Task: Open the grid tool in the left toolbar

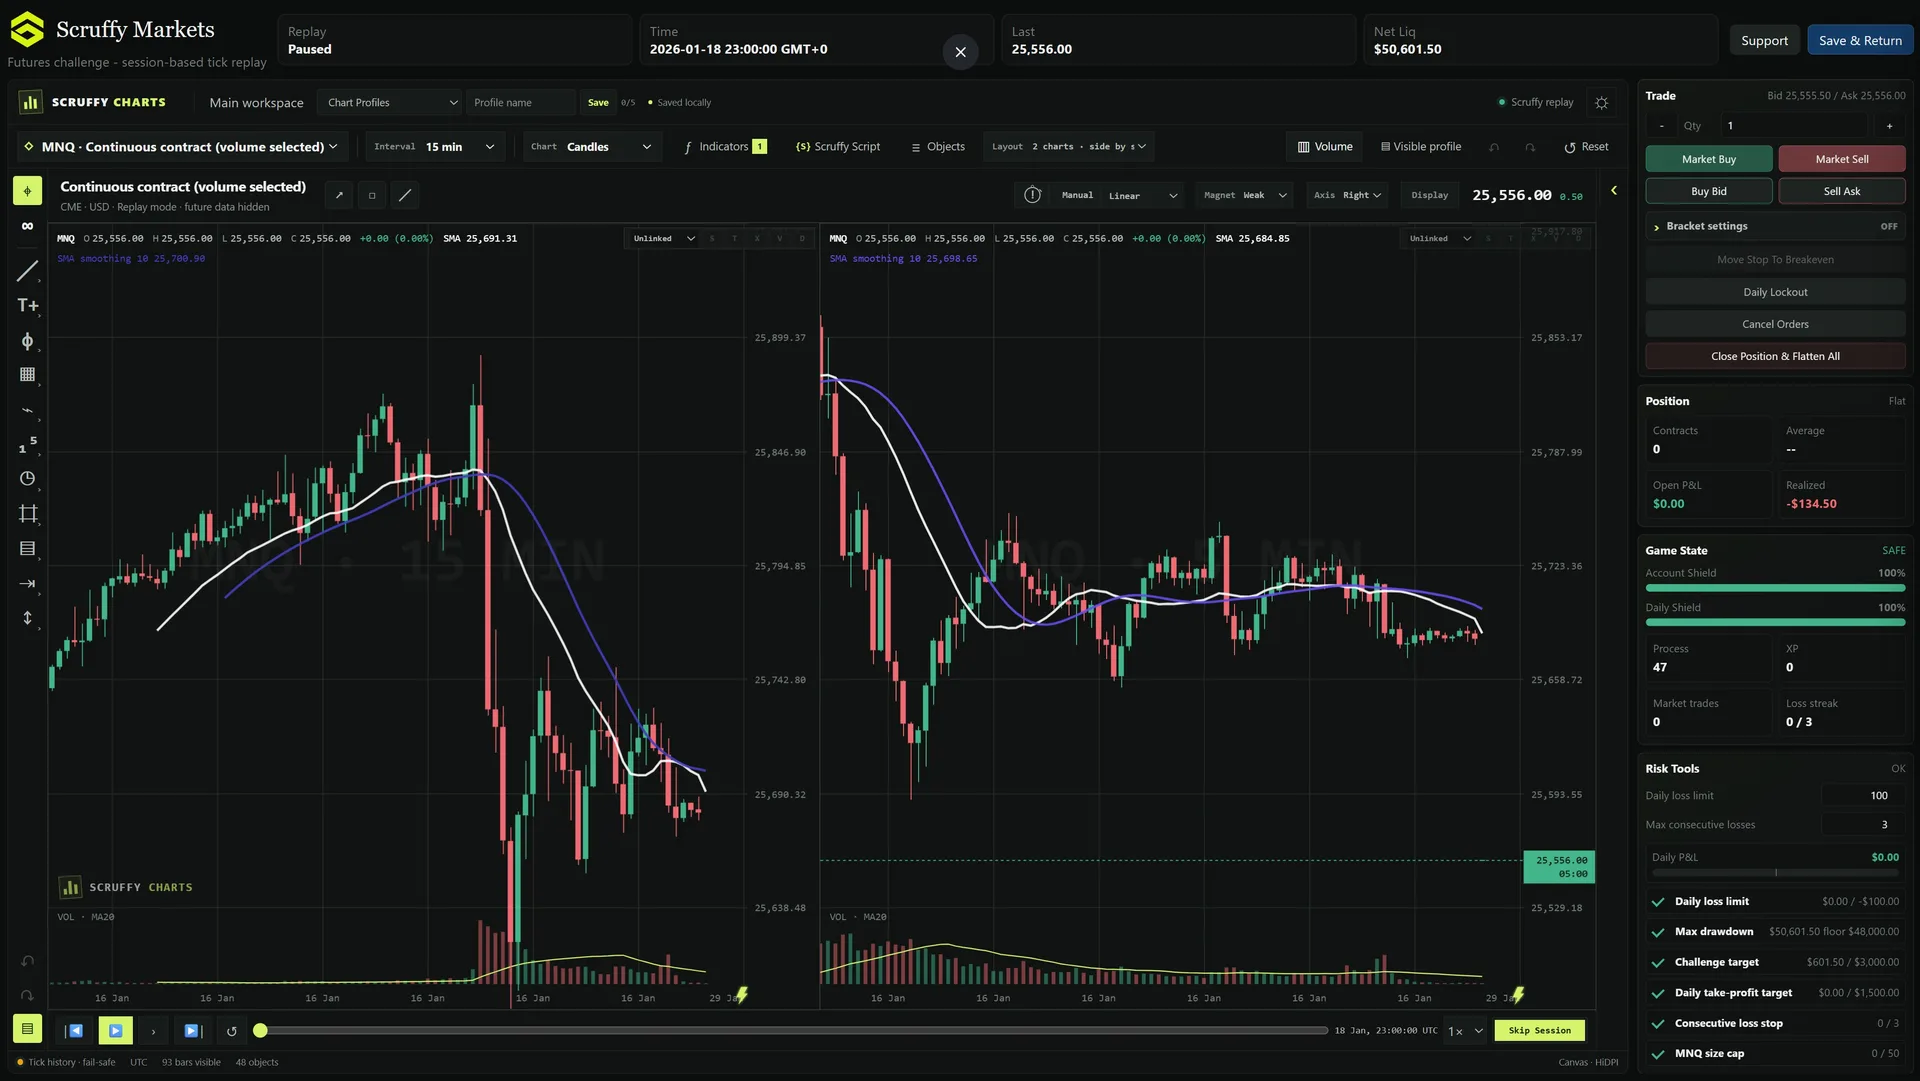Action: (x=27, y=375)
